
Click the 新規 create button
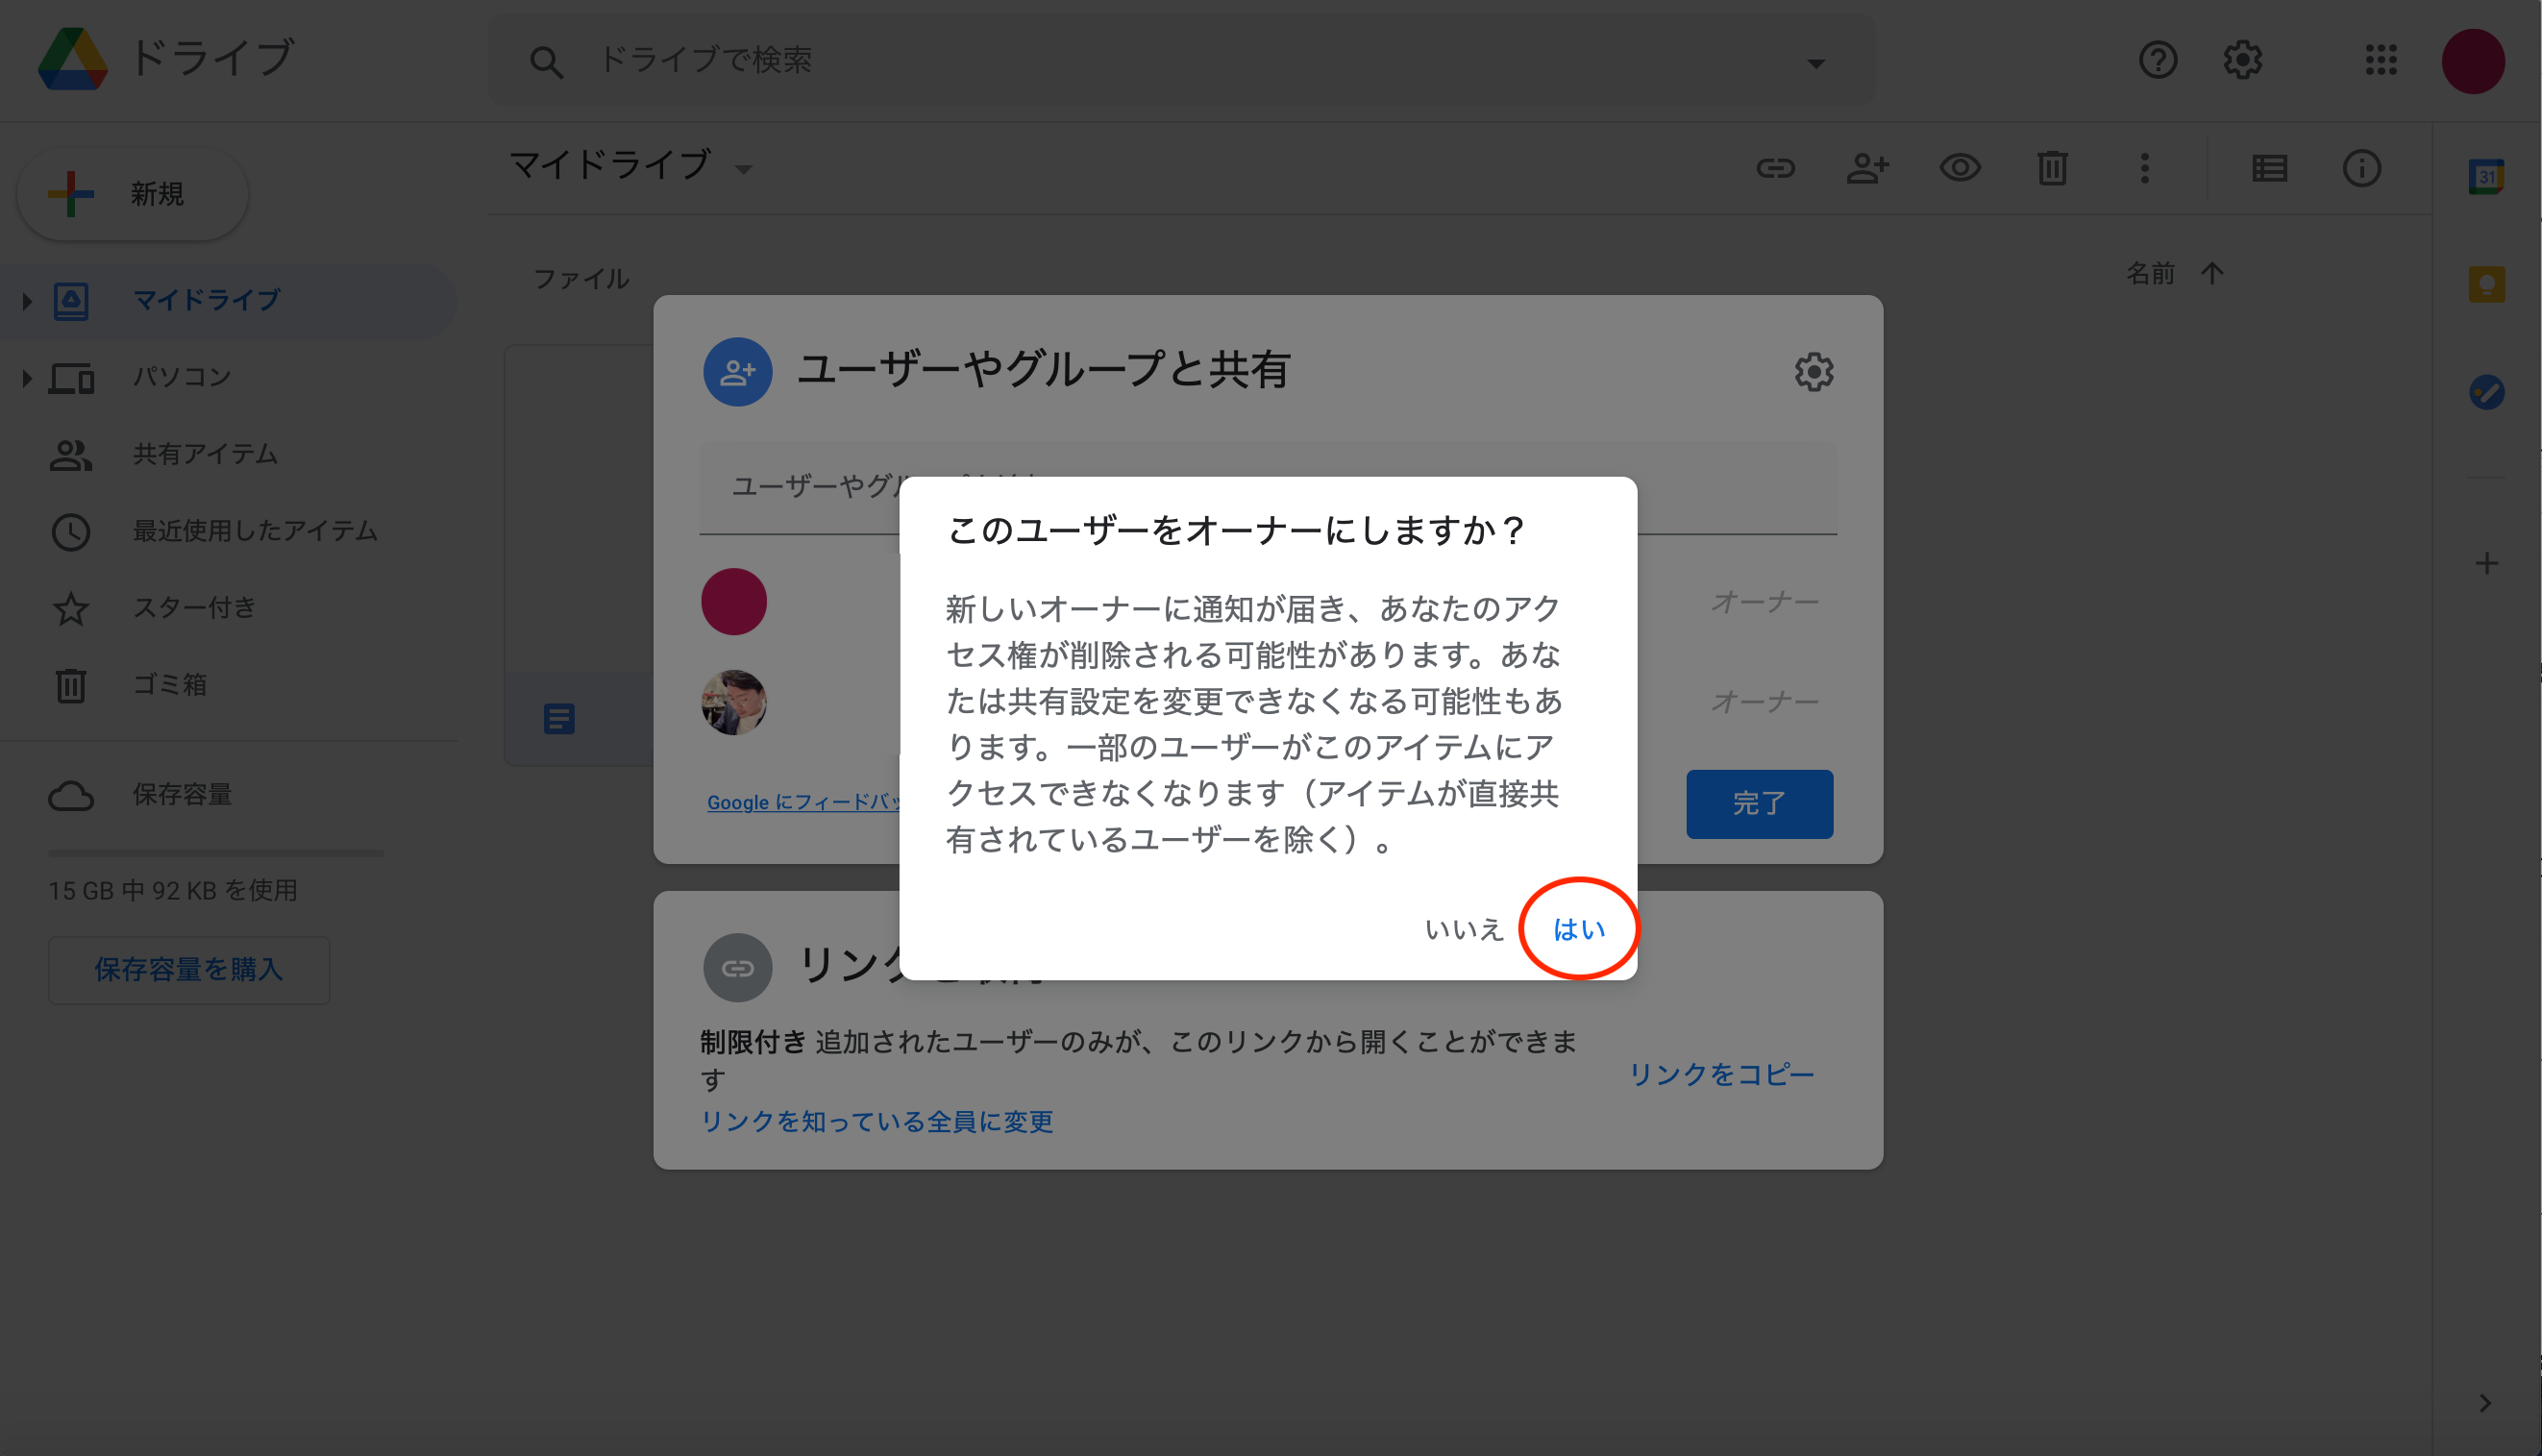(x=133, y=194)
